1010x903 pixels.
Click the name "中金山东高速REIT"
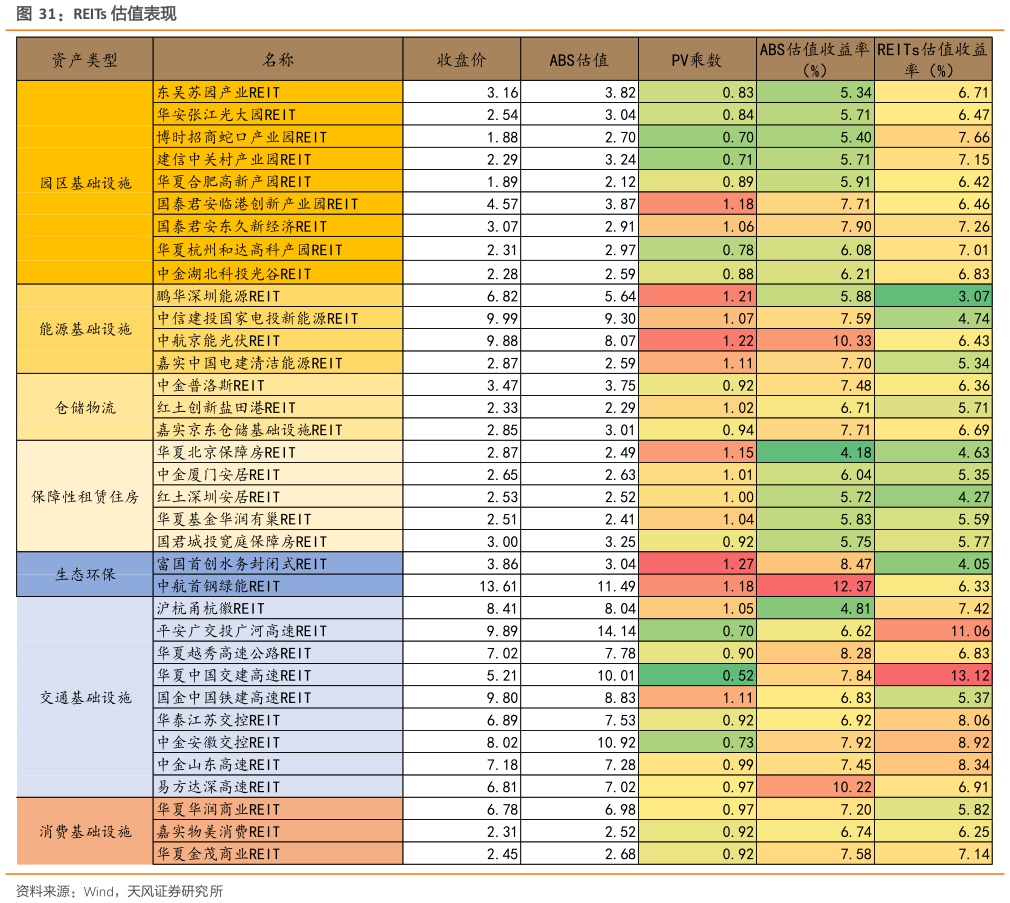click(x=219, y=765)
